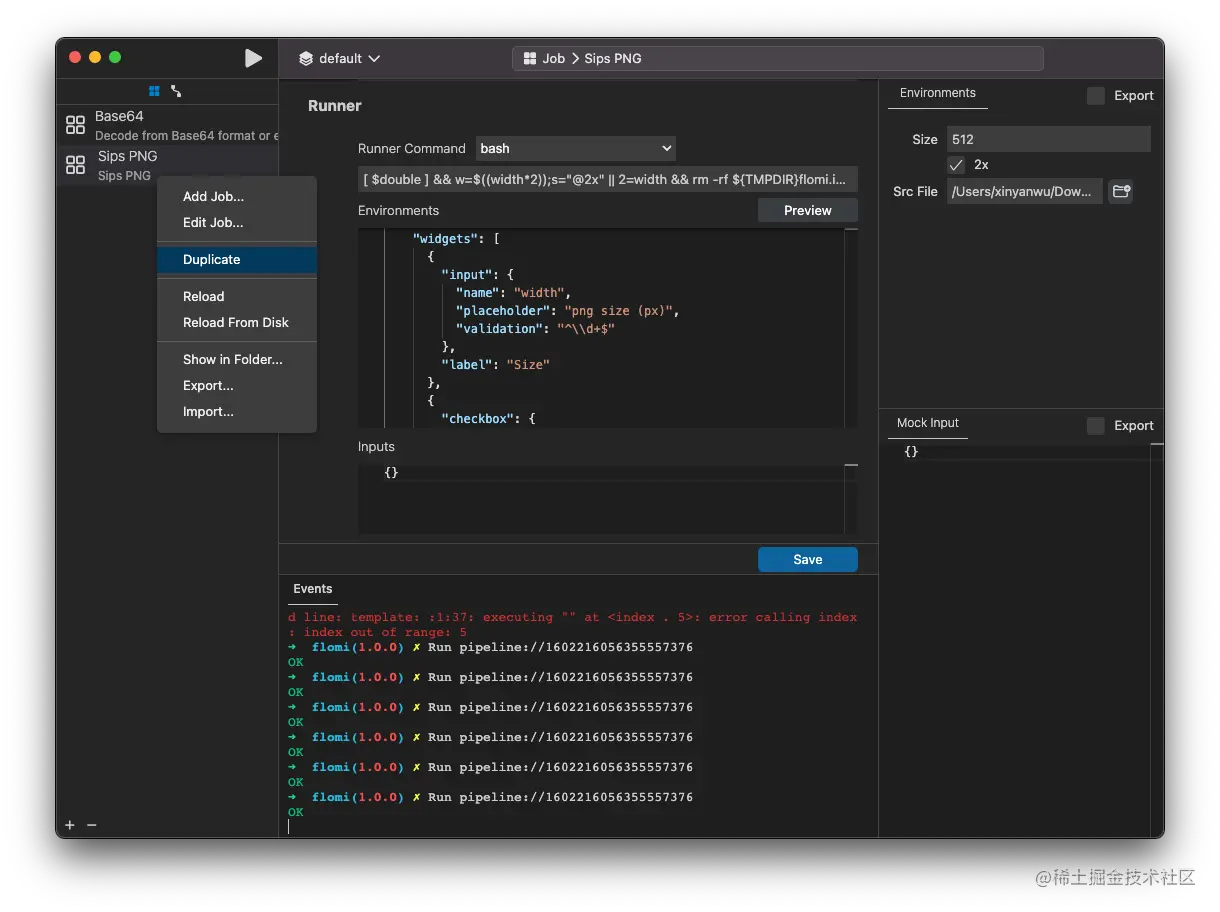Select the Sips PNG job icon
Image resolution: width=1220 pixels, height=912 pixels.
75,165
